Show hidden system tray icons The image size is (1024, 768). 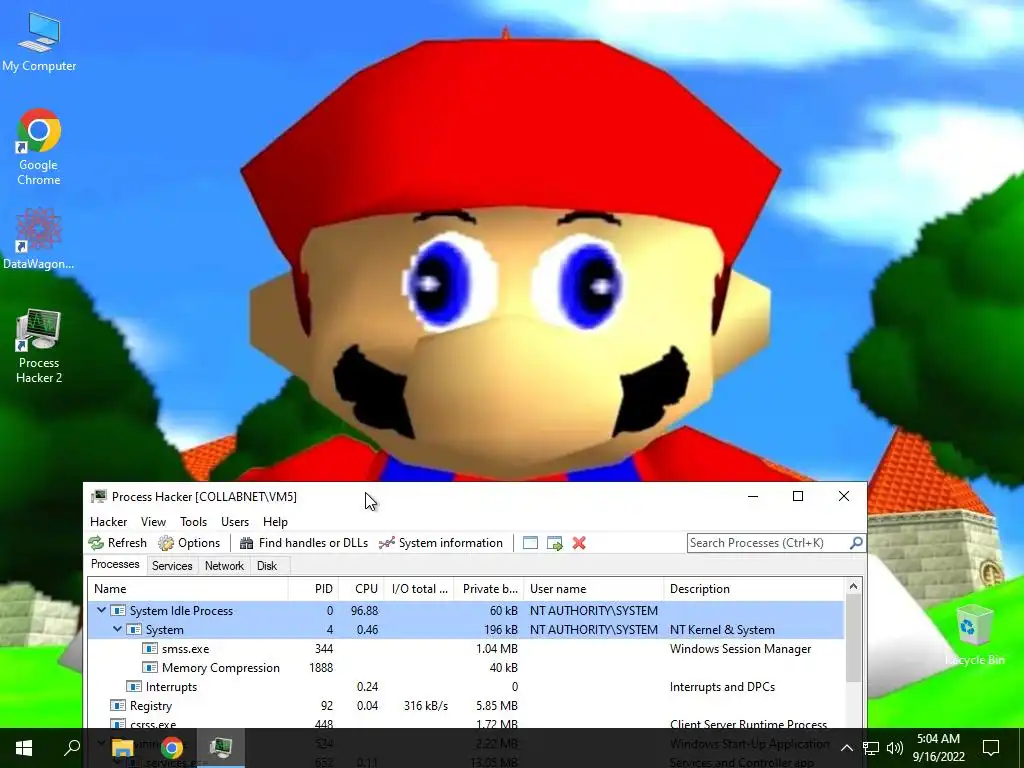pos(846,748)
